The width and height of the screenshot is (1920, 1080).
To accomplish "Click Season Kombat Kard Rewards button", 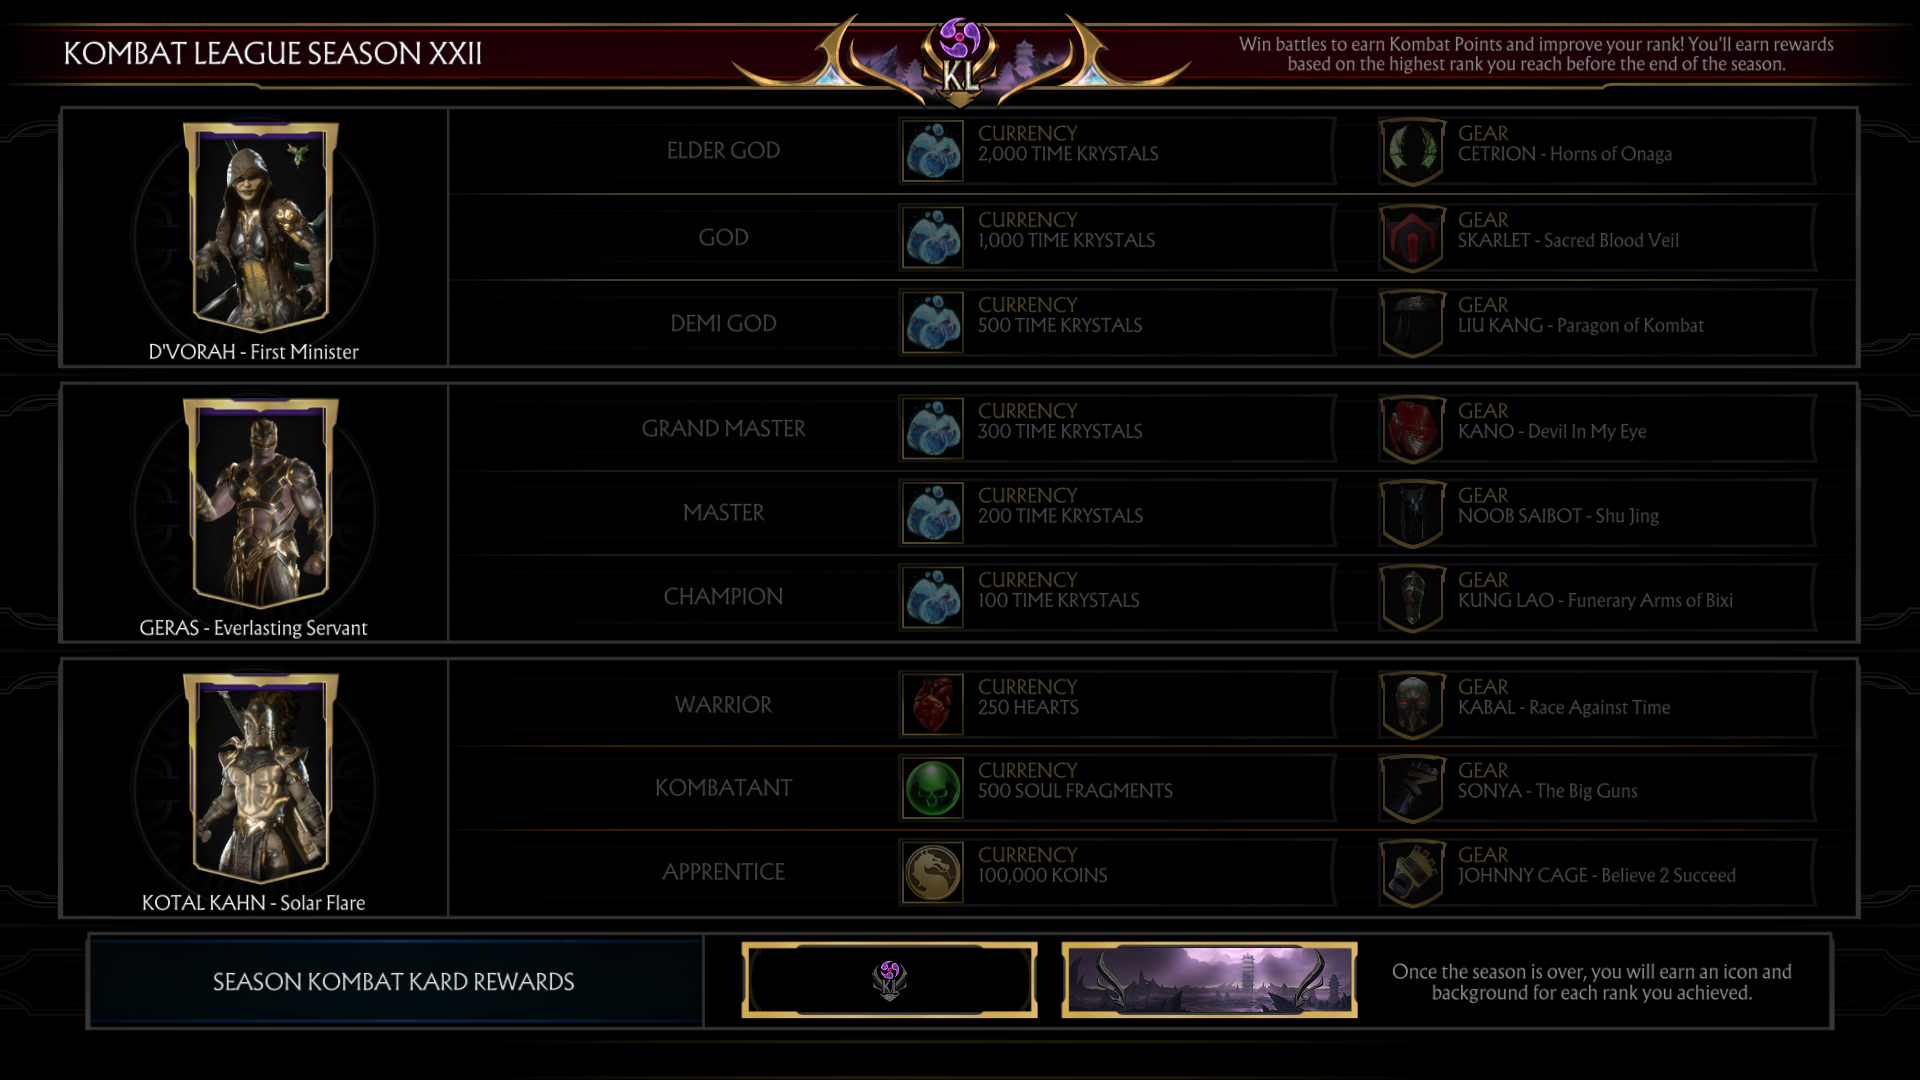I will pos(395,982).
